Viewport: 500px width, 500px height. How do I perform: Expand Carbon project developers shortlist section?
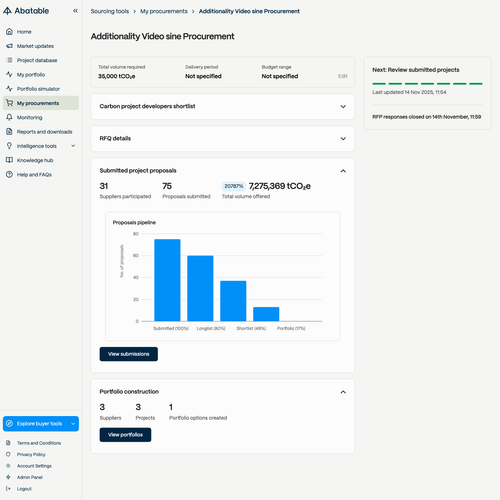(343, 107)
